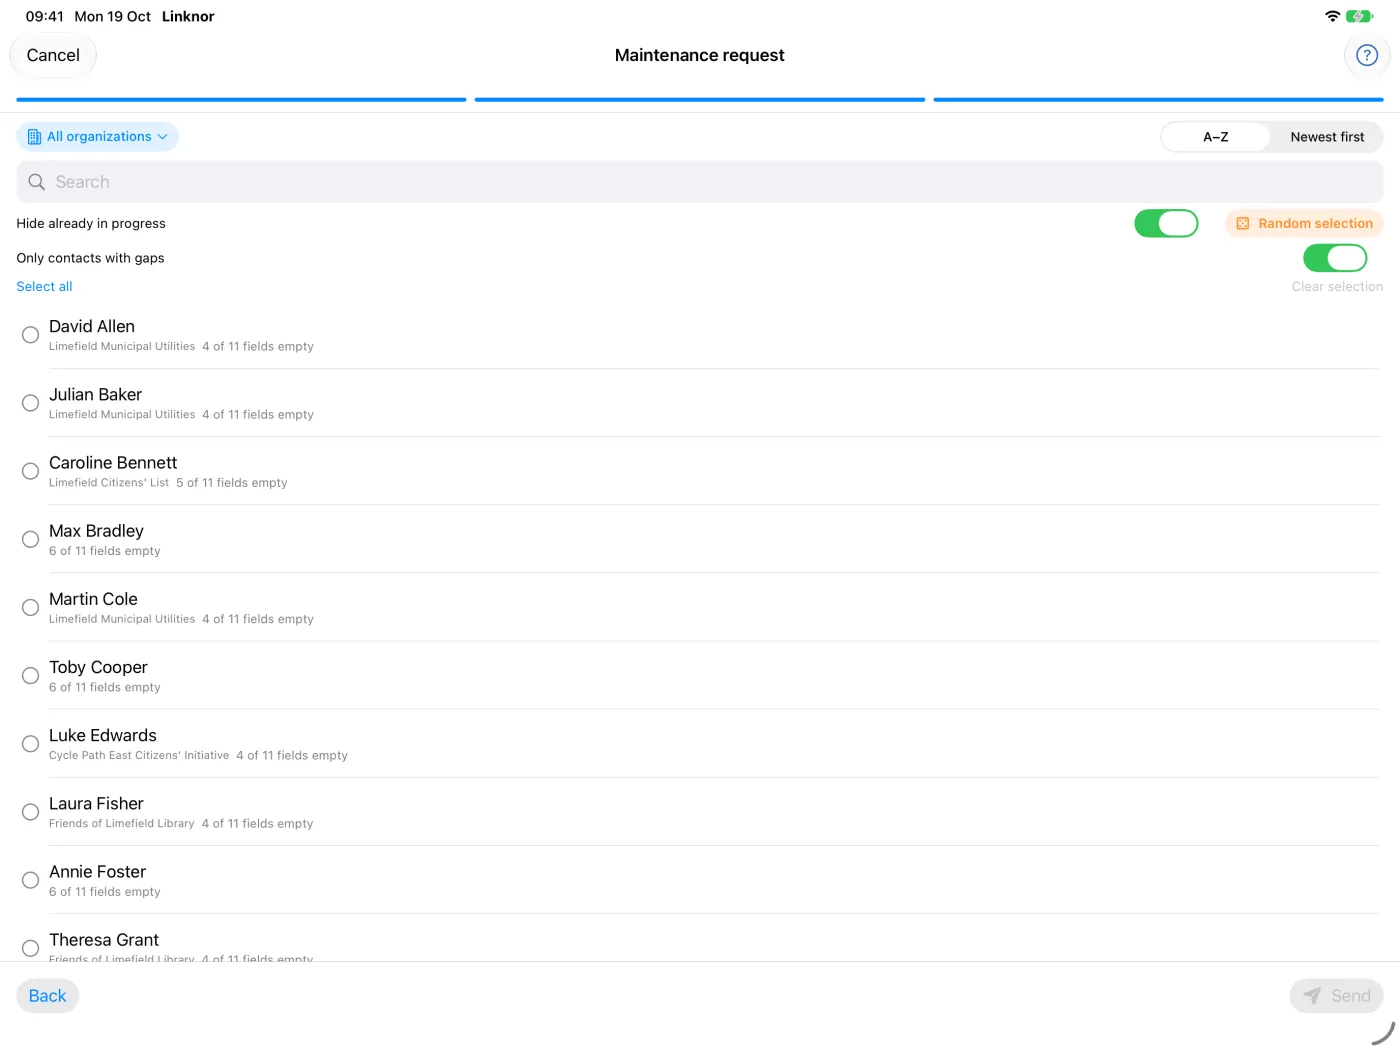Toggle Hide already in progress switch
This screenshot has width=1400, height=1050.
pos(1166,224)
